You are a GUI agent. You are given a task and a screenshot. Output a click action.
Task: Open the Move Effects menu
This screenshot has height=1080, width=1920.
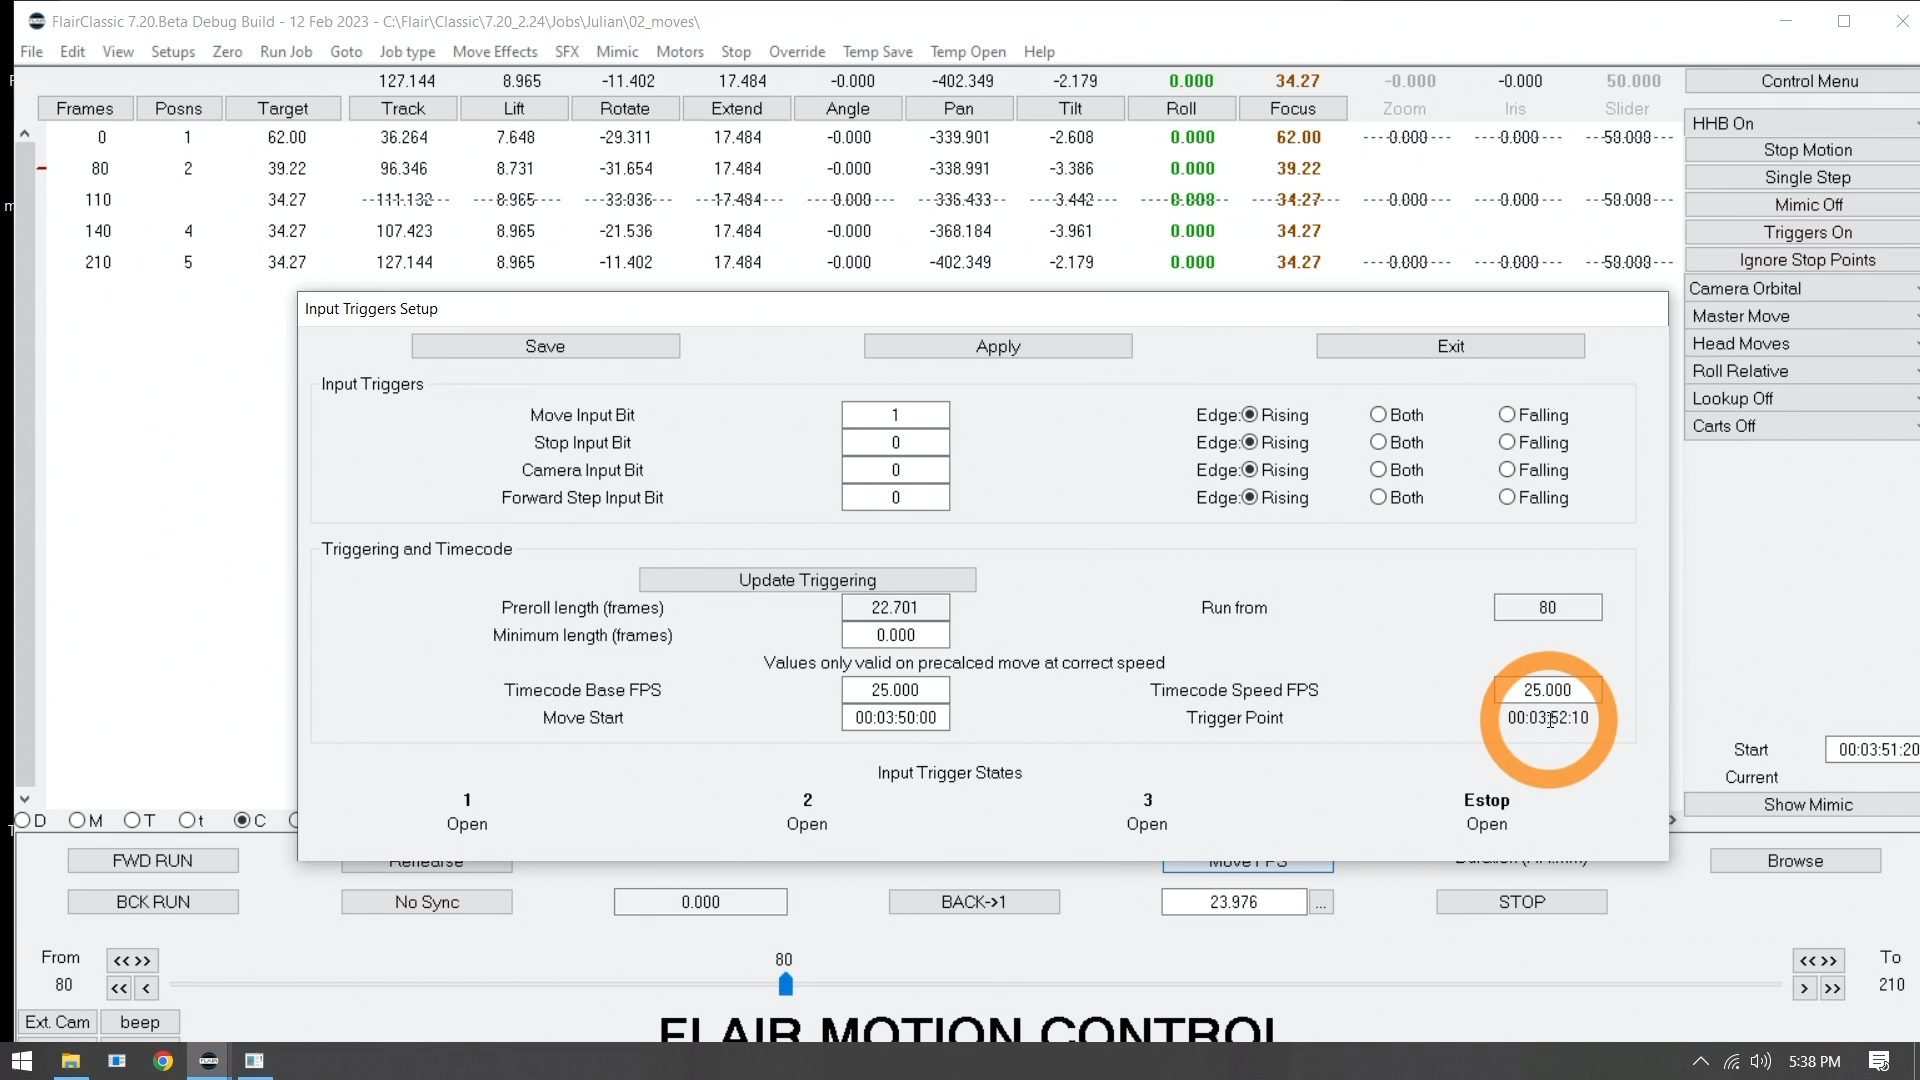495,52
